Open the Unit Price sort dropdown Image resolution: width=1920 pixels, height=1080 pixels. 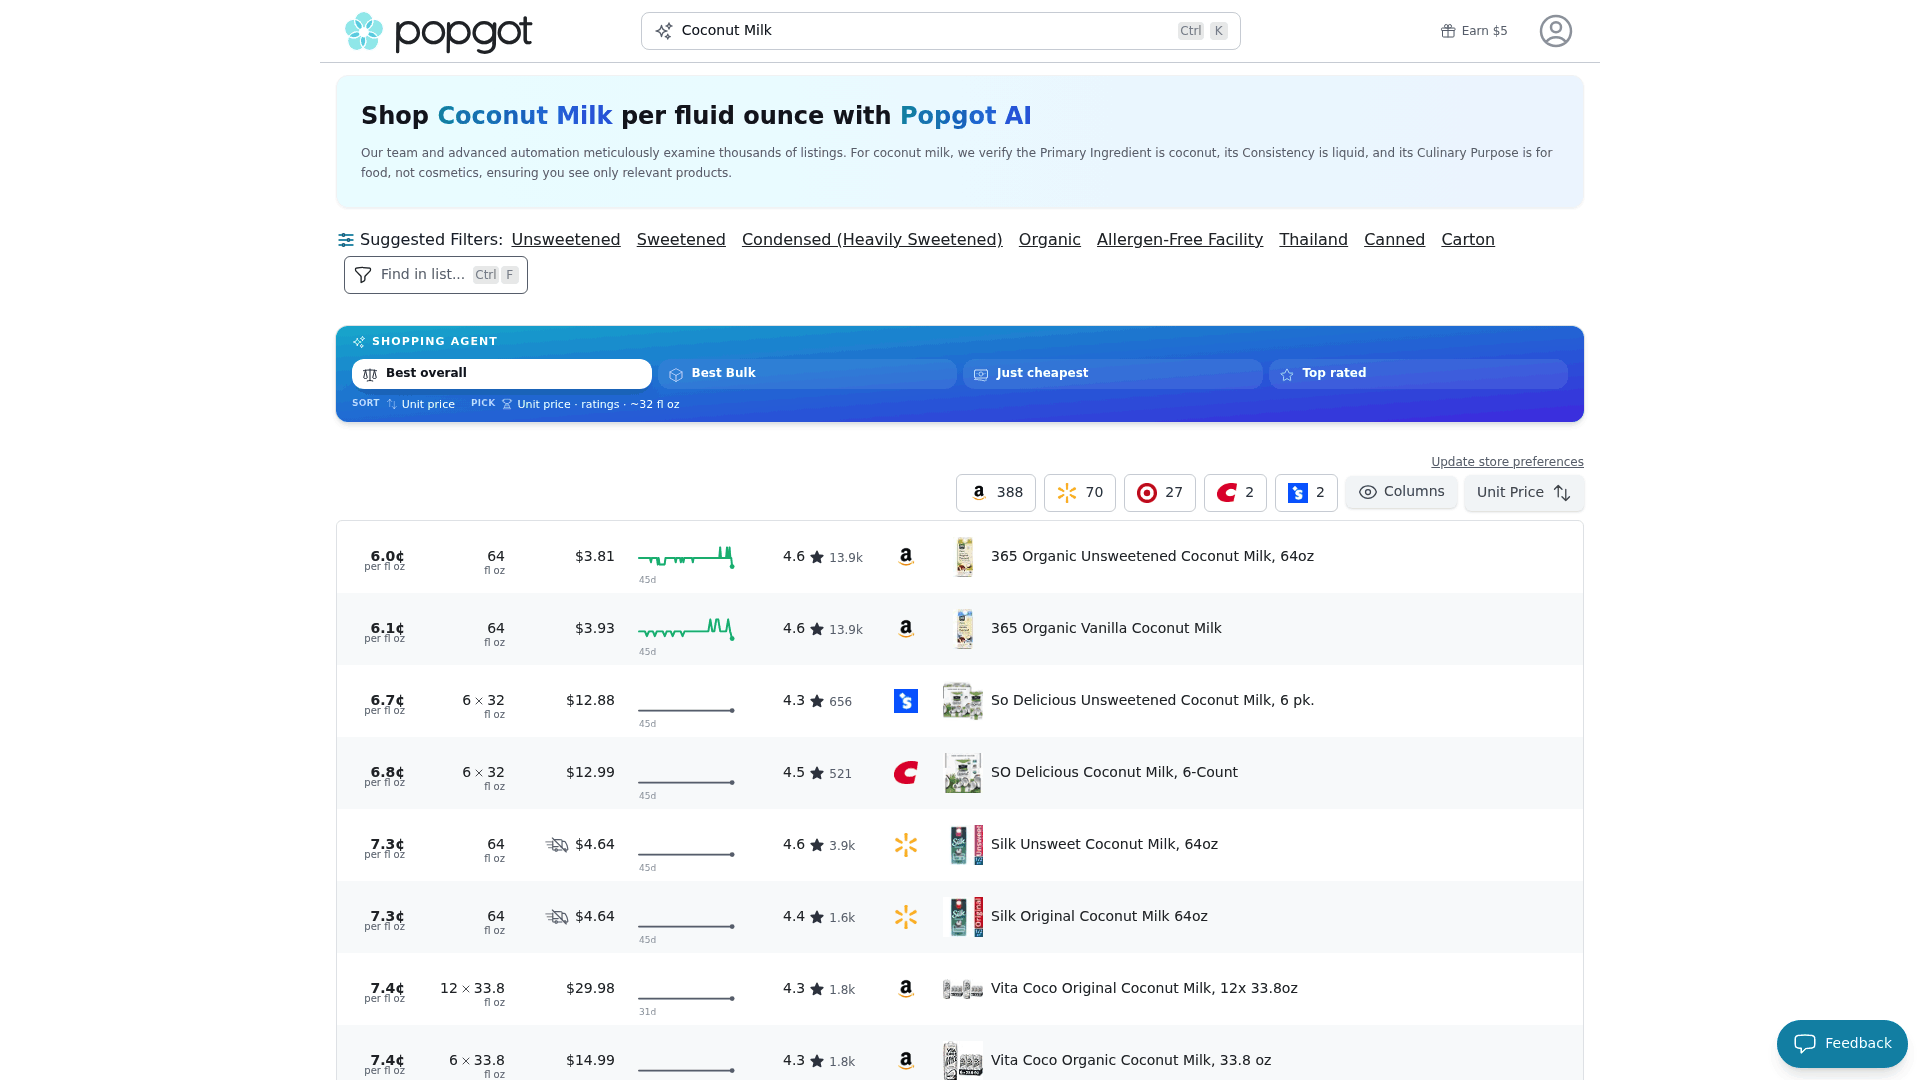tap(1524, 493)
